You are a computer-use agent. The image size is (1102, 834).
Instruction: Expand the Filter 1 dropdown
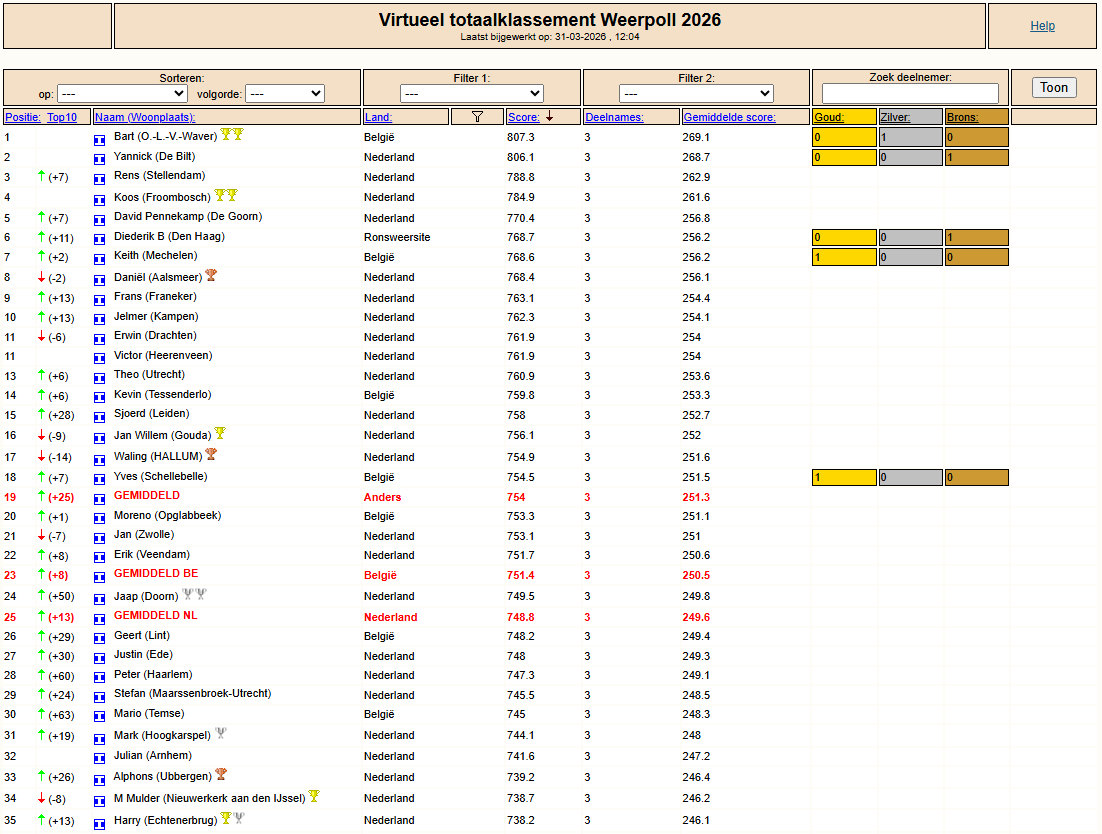coord(471,93)
